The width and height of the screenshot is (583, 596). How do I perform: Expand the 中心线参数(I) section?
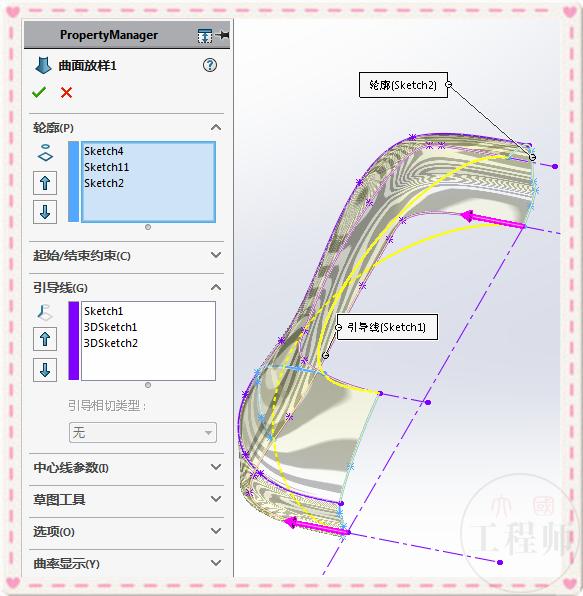(x=216, y=467)
